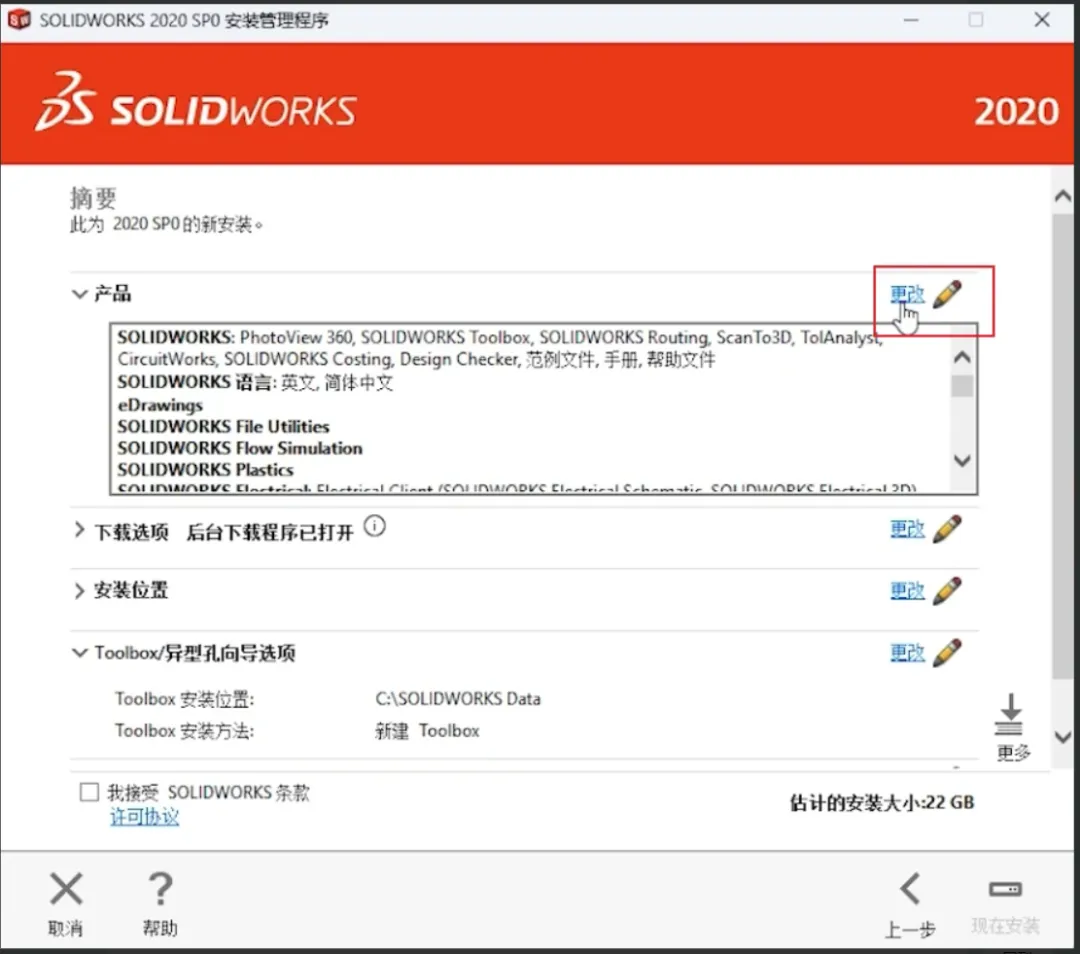The width and height of the screenshot is (1080, 954).
Task: Go back with 上一步 arrow
Action: [x=911, y=889]
